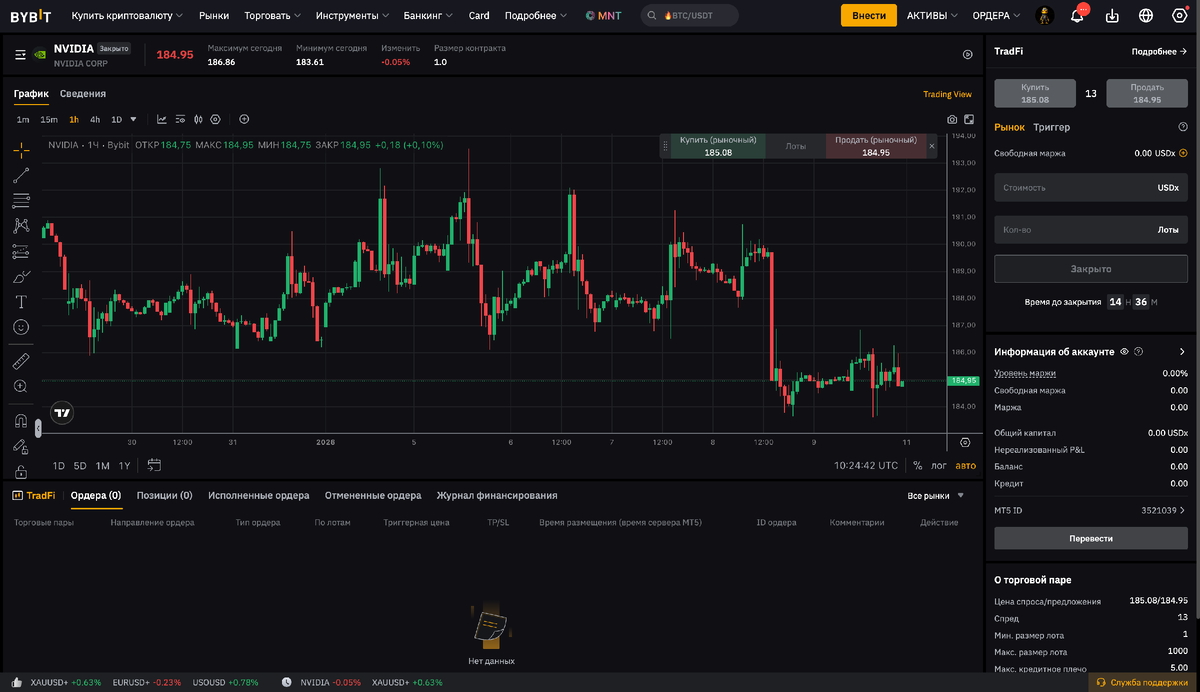The image size is (1200, 692).
Task: Open the header settings hexagon icon
Action: point(1179,16)
